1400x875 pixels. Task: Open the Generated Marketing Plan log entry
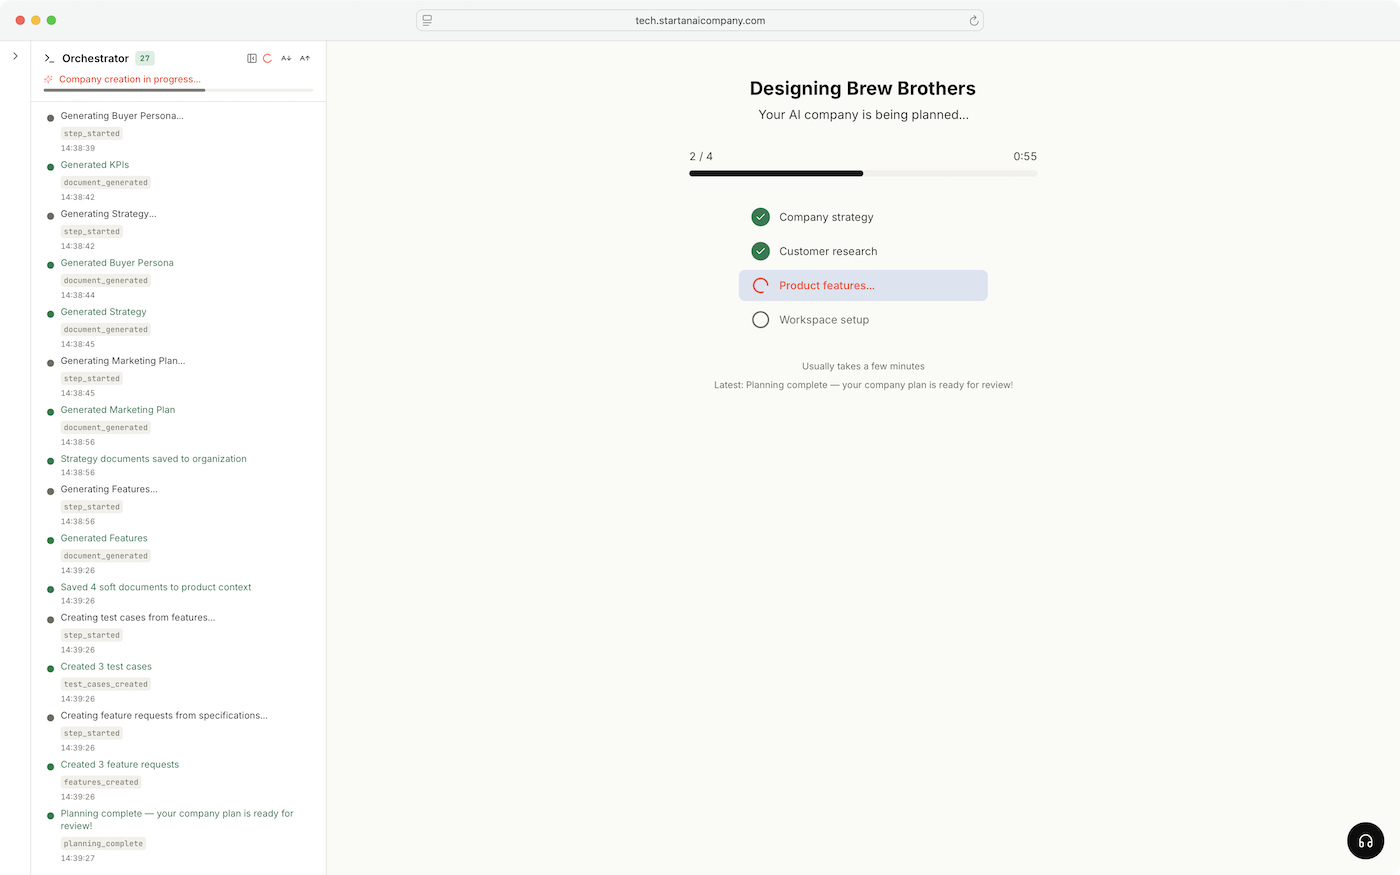118,410
